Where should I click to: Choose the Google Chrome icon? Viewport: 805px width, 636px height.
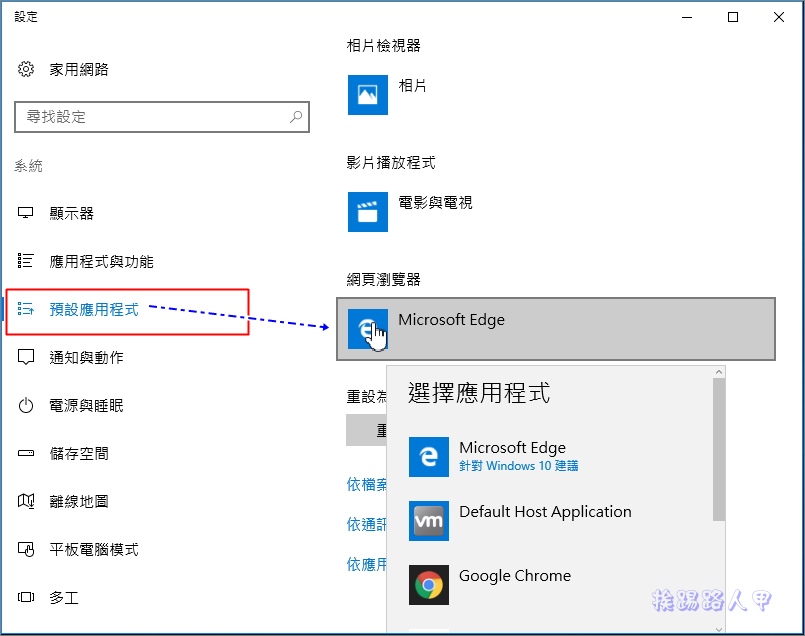(x=429, y=585)
